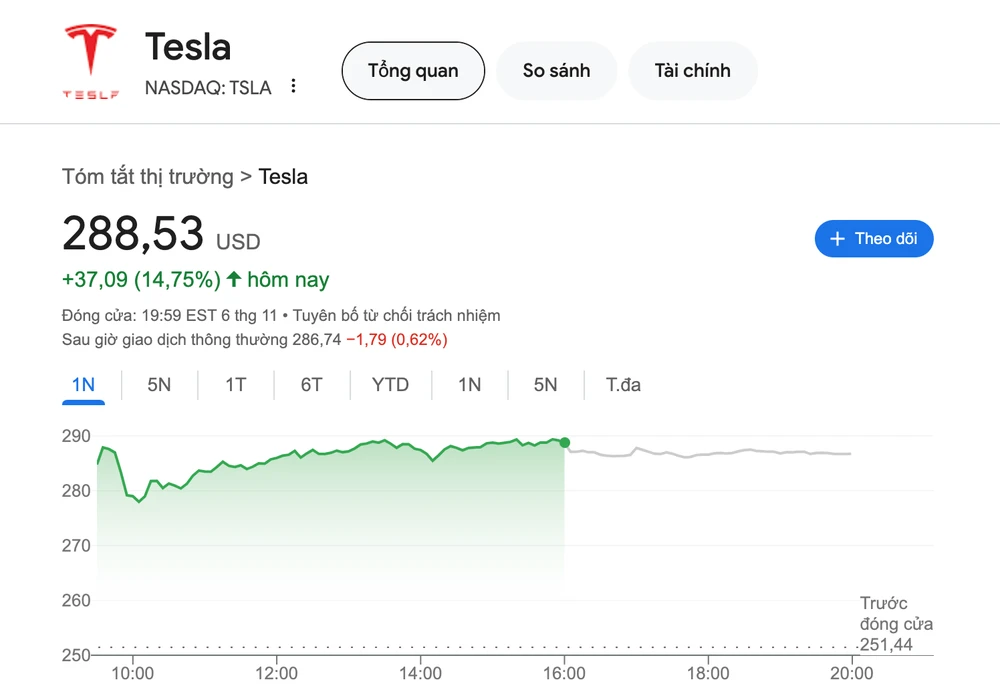
Task: Select the 6T time range
Action: click(311, 384)
